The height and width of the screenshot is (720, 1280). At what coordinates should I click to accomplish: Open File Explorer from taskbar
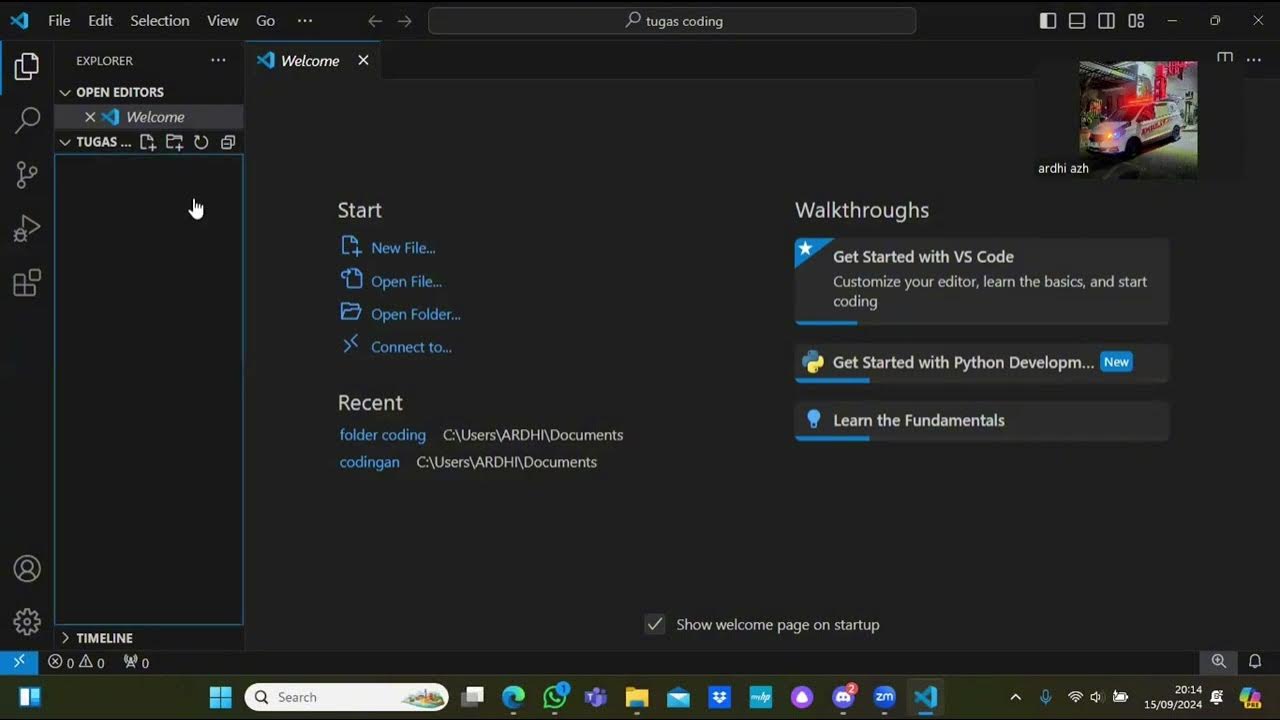point(637,697)
